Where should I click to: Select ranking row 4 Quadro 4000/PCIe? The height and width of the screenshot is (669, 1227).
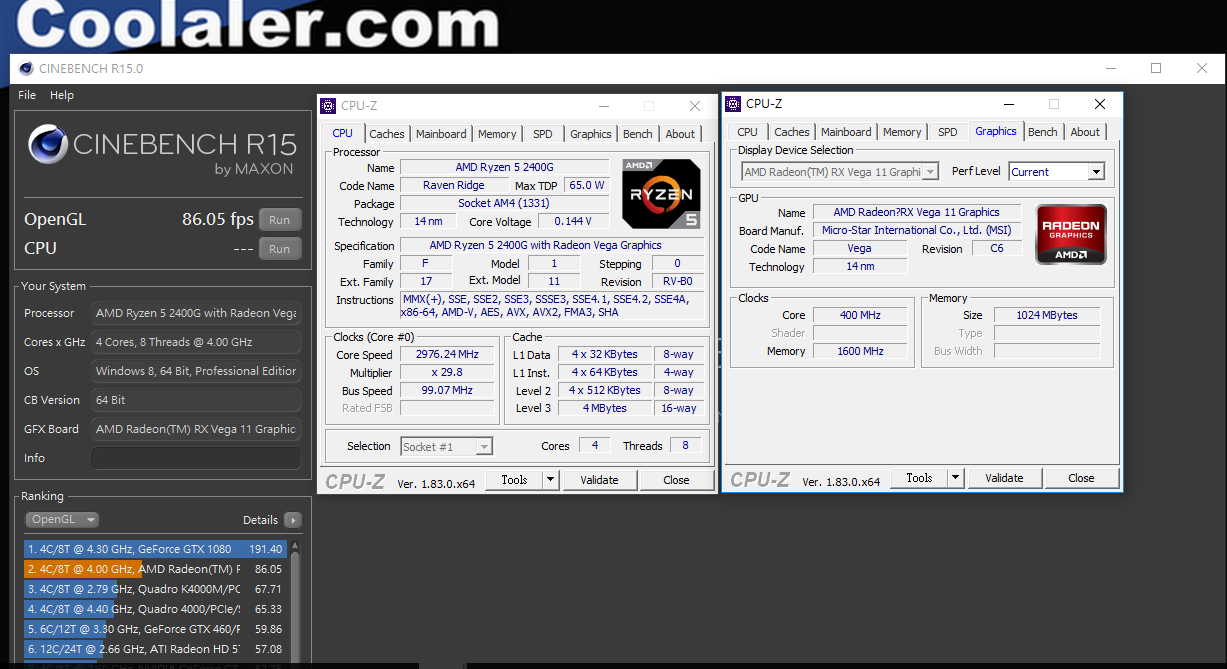point(155,609)
